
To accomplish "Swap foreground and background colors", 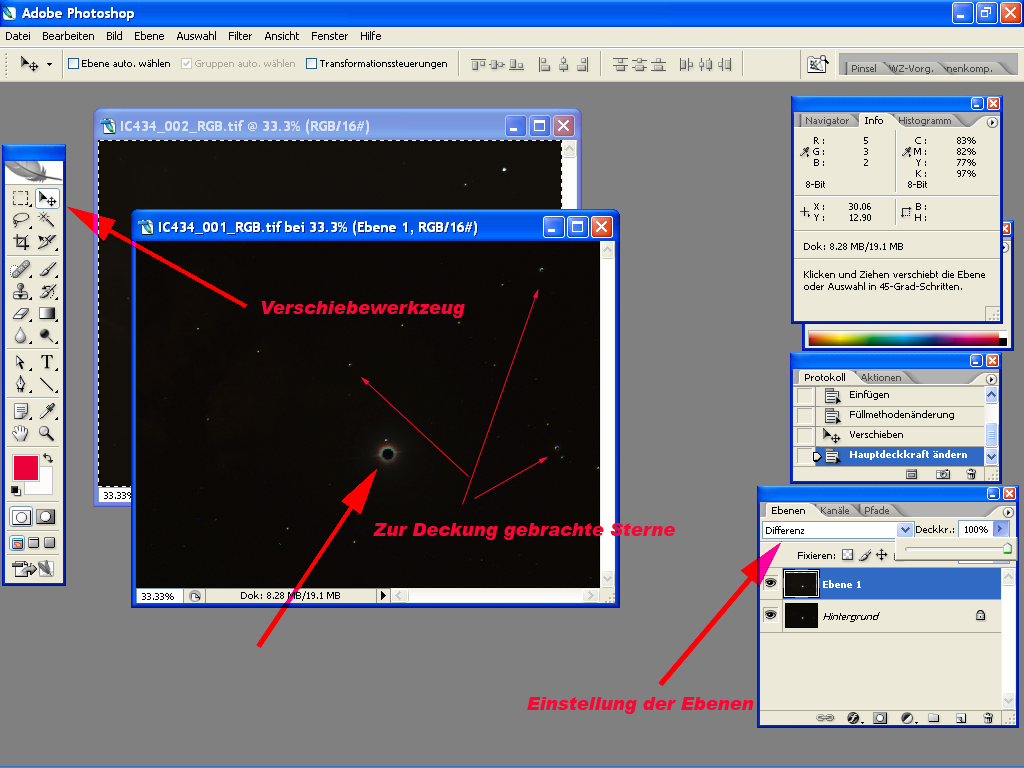I will pos(48,458).
